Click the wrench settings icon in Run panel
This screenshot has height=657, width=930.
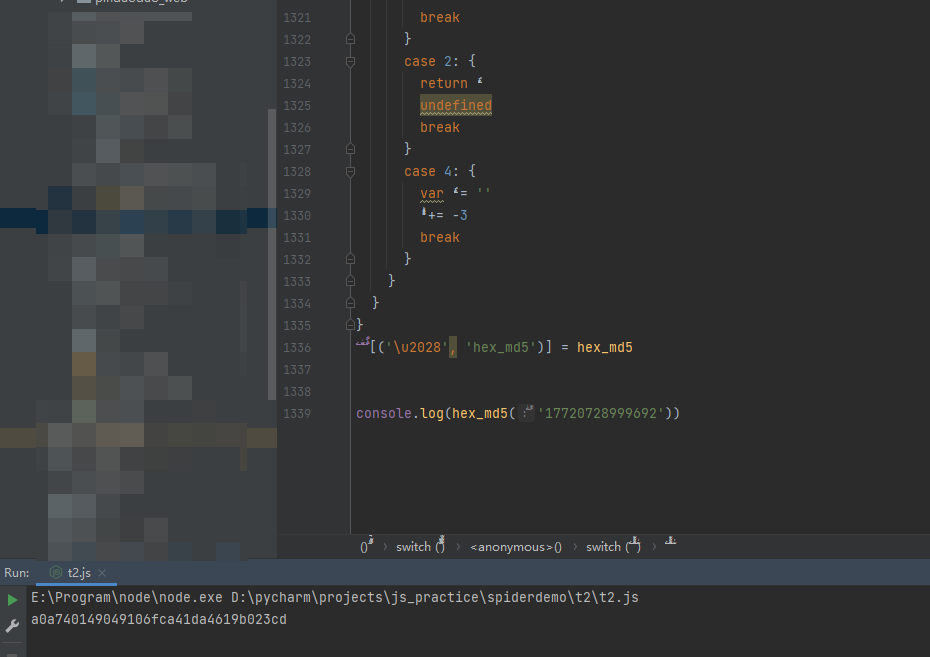[x=12, y=626]
